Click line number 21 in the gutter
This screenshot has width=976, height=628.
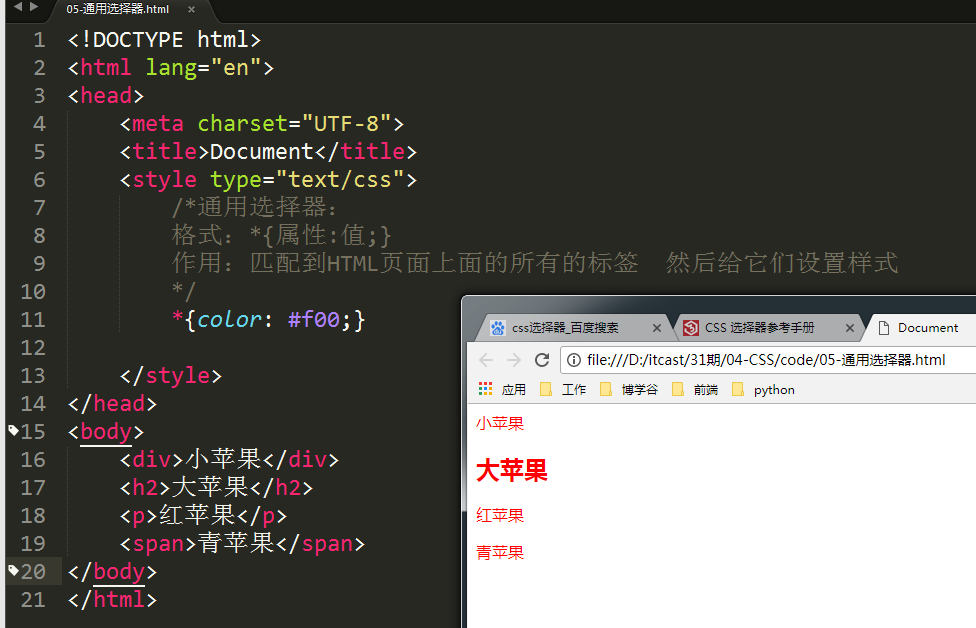[33, 600]
